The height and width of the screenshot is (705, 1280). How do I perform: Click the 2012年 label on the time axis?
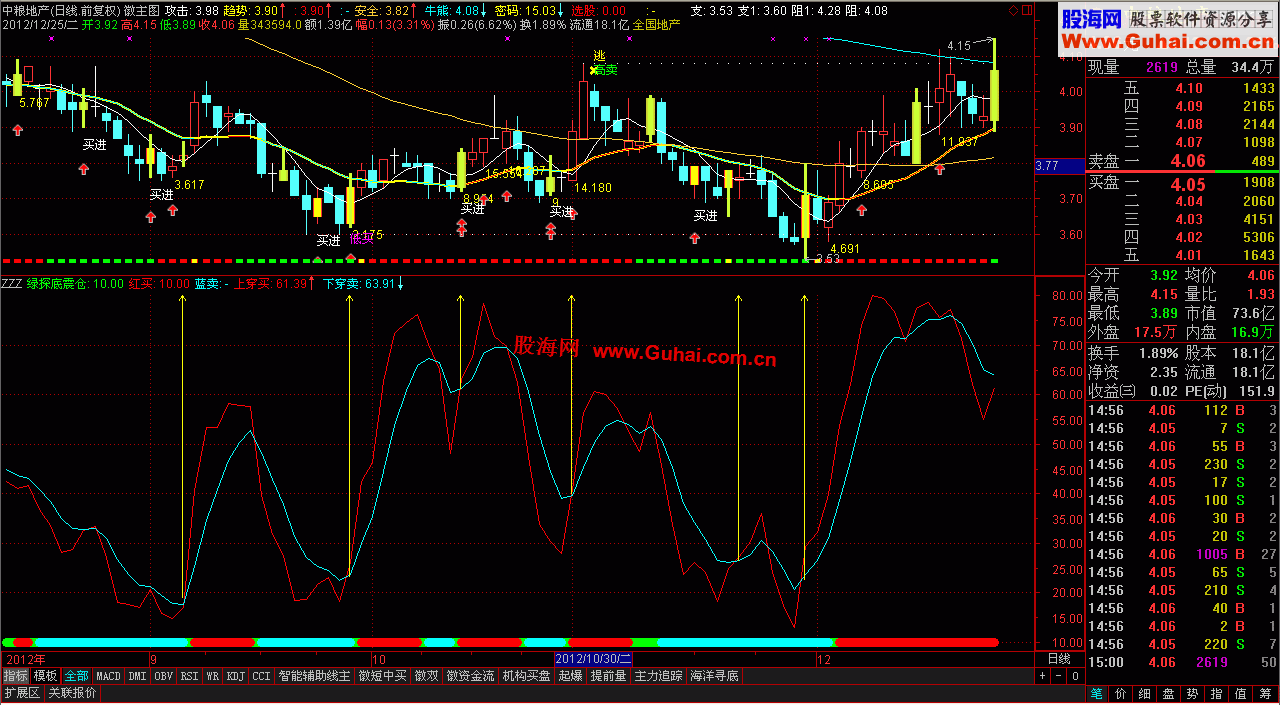pyautogui.click(x=26, y=660)
